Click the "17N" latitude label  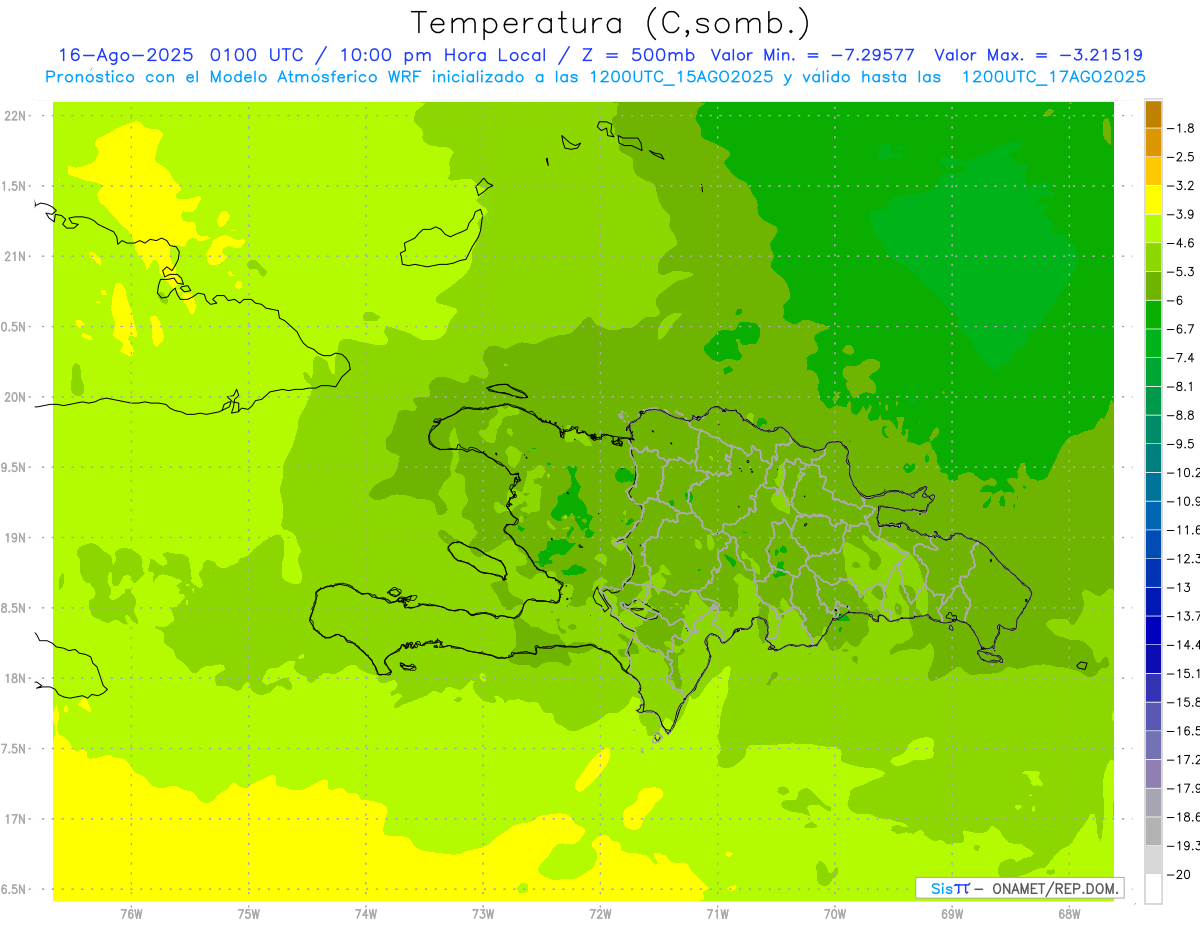point(15,820)
